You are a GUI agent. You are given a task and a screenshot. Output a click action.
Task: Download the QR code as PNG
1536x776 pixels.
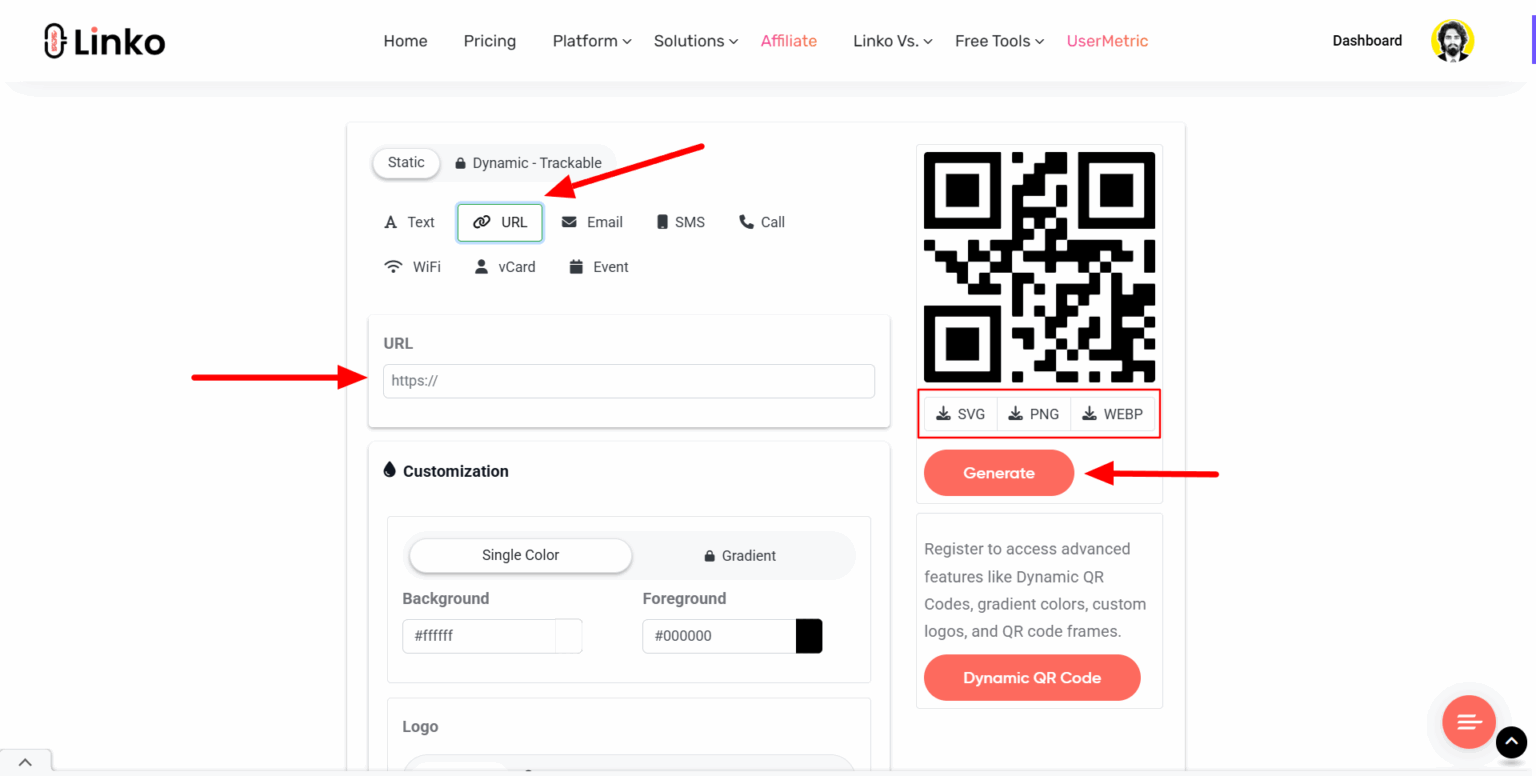click(x=1033, y=413)
